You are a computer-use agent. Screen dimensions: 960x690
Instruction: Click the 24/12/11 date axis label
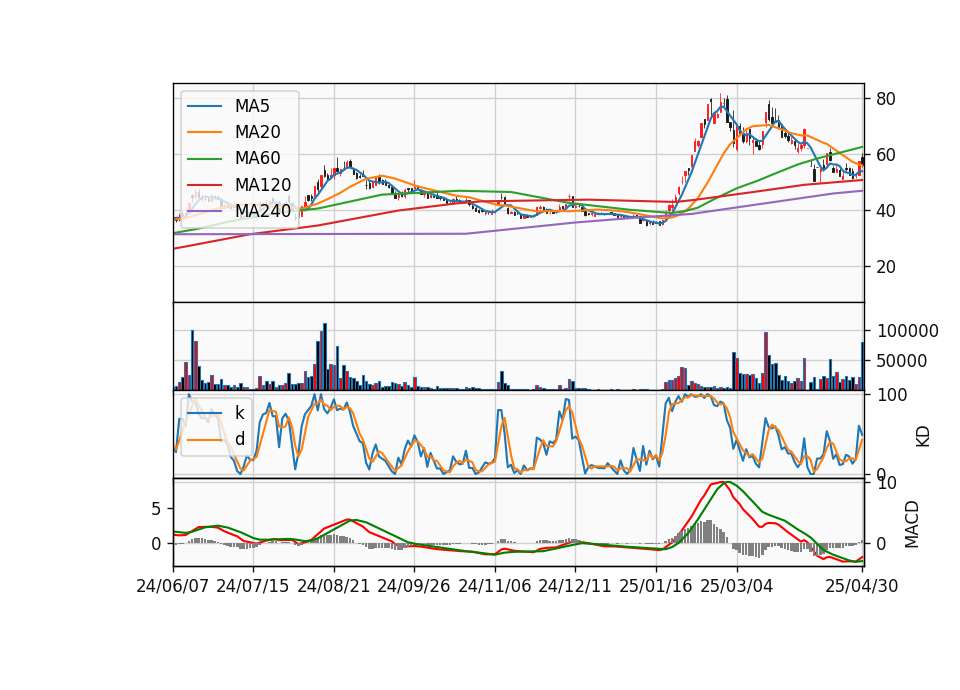(575, 586)
